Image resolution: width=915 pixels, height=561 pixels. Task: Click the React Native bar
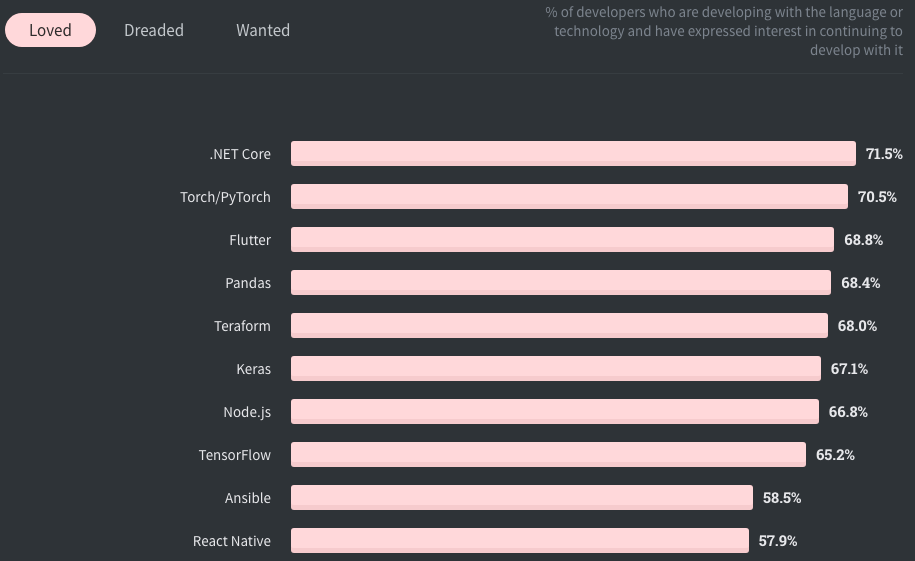(520, 541)
